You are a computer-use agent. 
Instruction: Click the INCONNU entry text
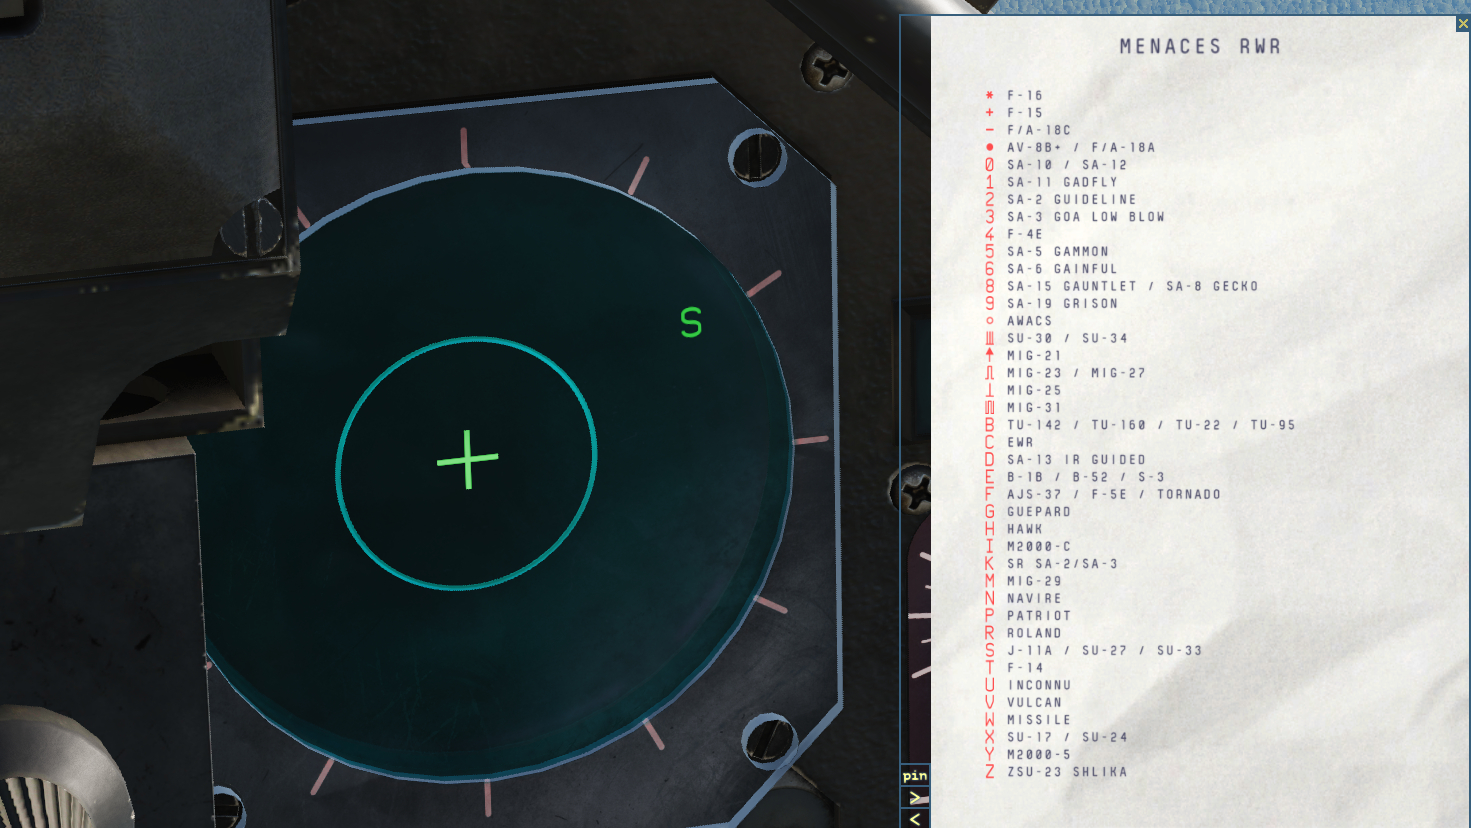(1039, 685)
